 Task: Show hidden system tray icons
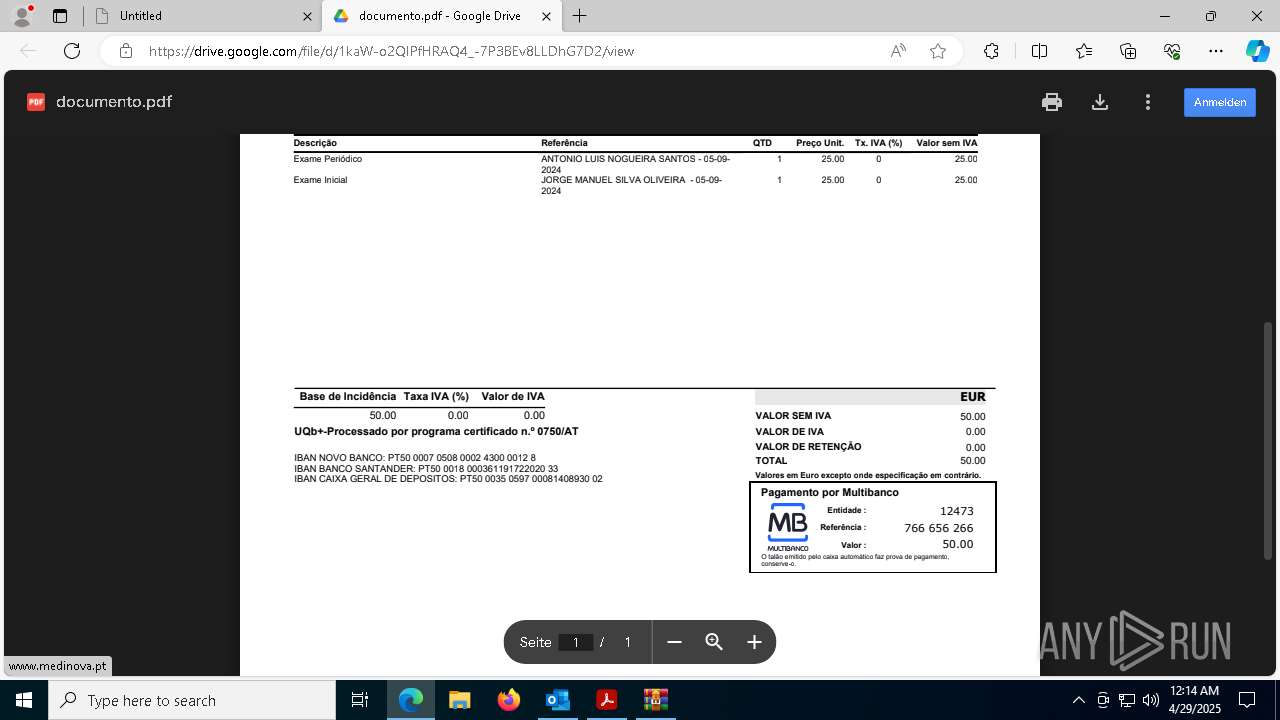[1078, 700]
